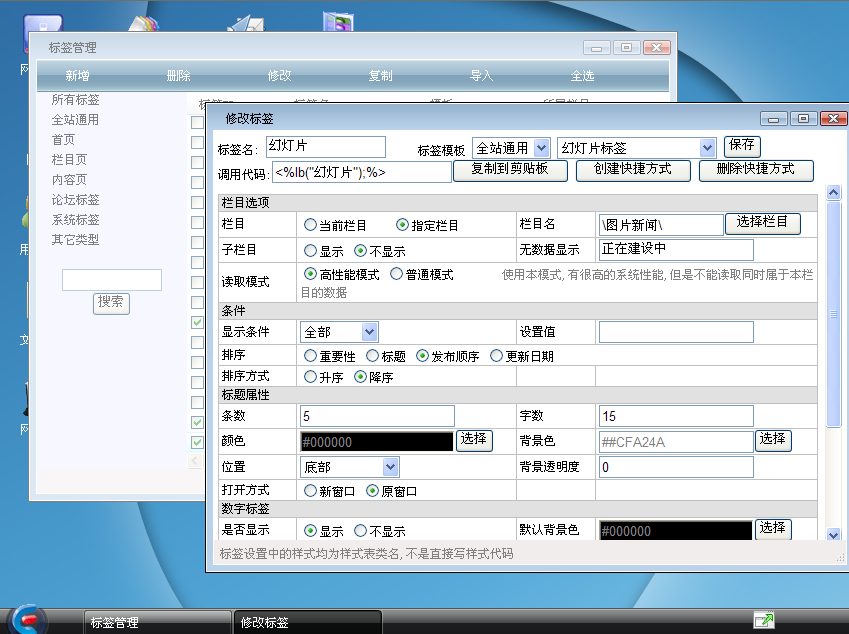The image size is (849, 634).
Task: Choose 普通模式 as the read mode
Action: point(397,274)
